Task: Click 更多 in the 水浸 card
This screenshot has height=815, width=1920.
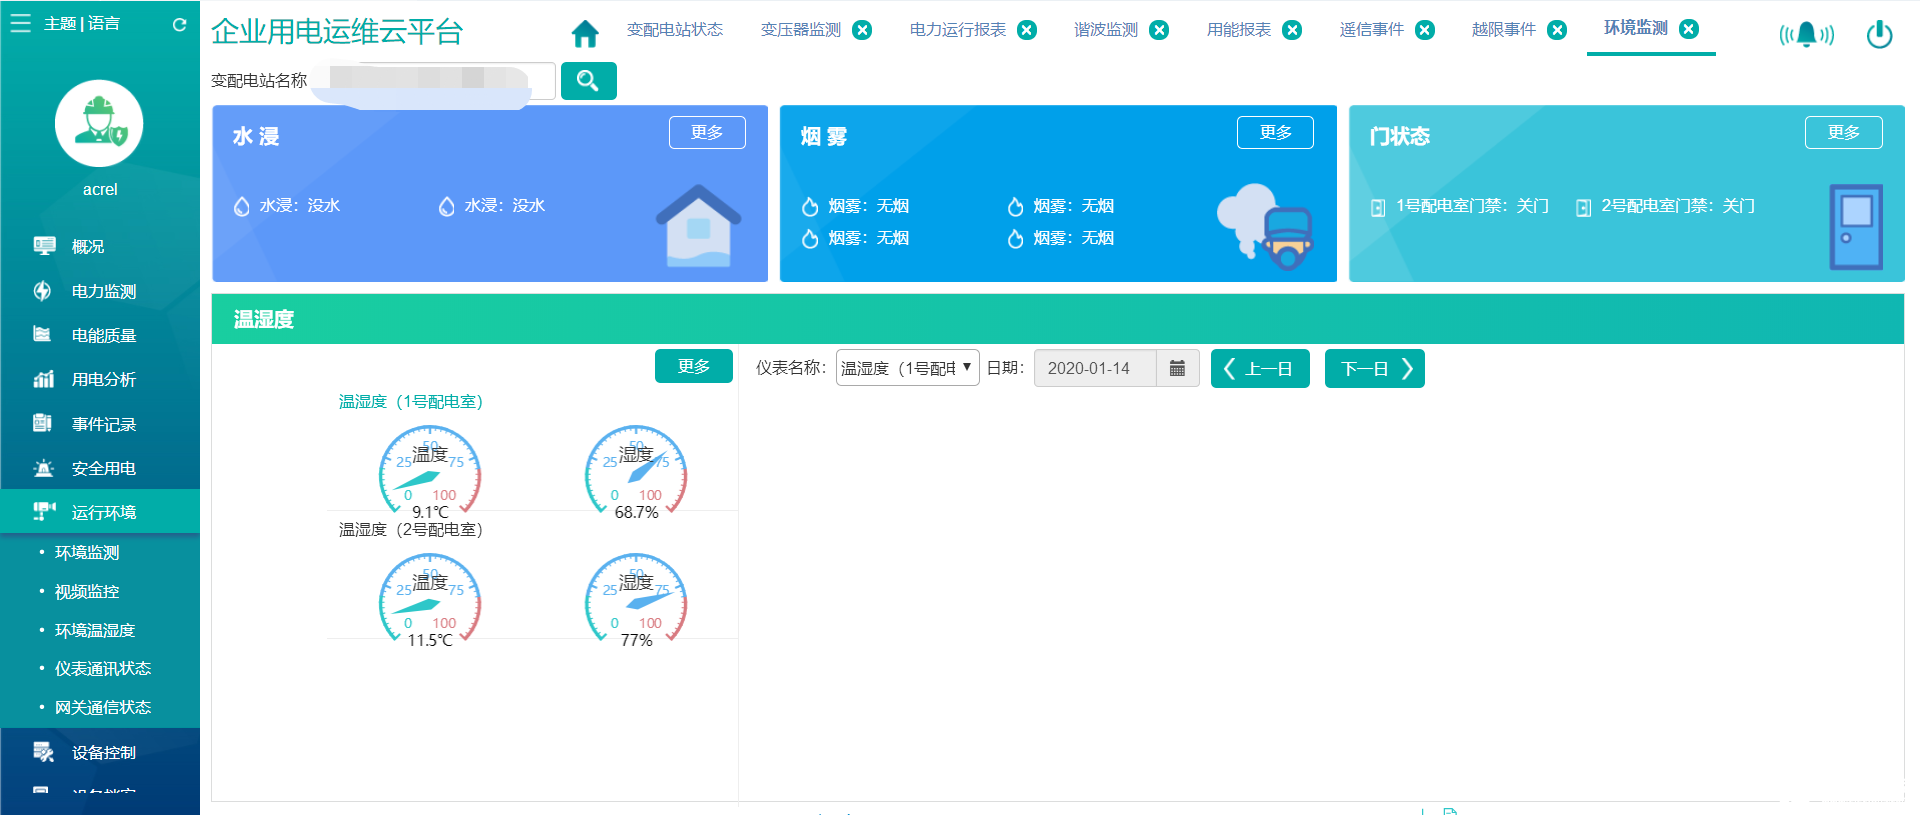Action: point(707,133)
